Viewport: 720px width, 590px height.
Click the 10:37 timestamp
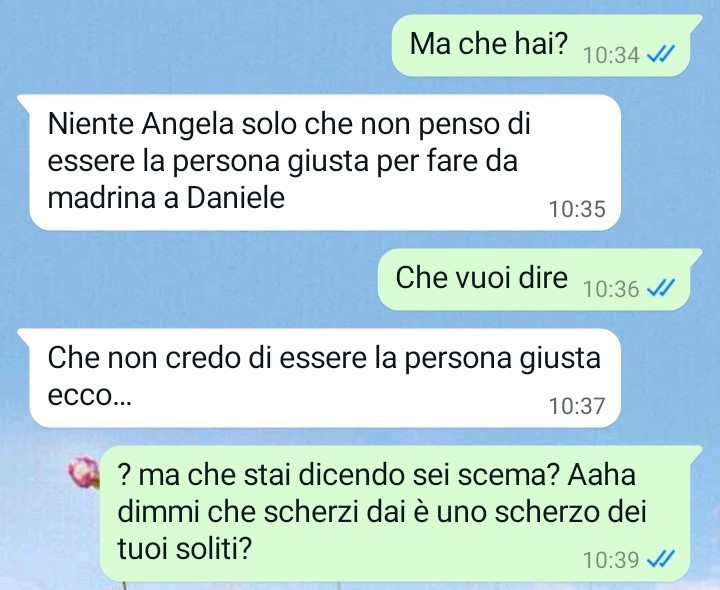[x=577, y=406]
